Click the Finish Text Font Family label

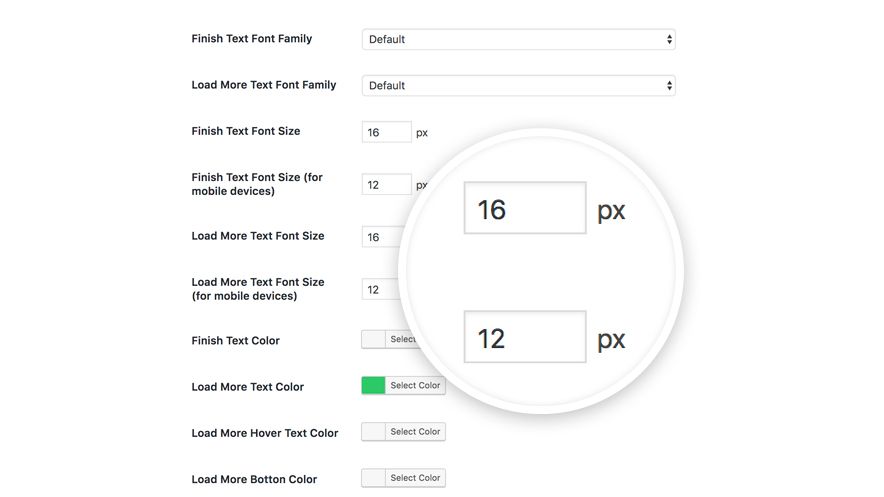(252, 39)
